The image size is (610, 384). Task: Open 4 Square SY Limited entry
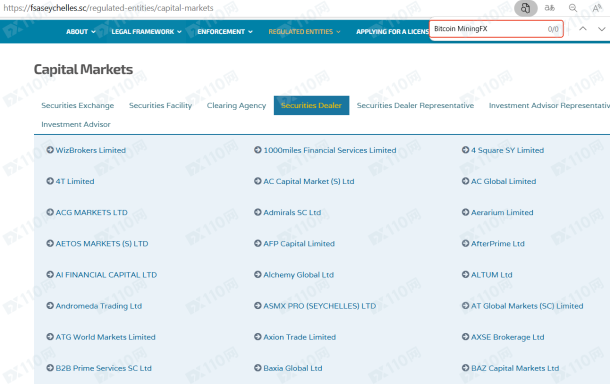(507, 150)
